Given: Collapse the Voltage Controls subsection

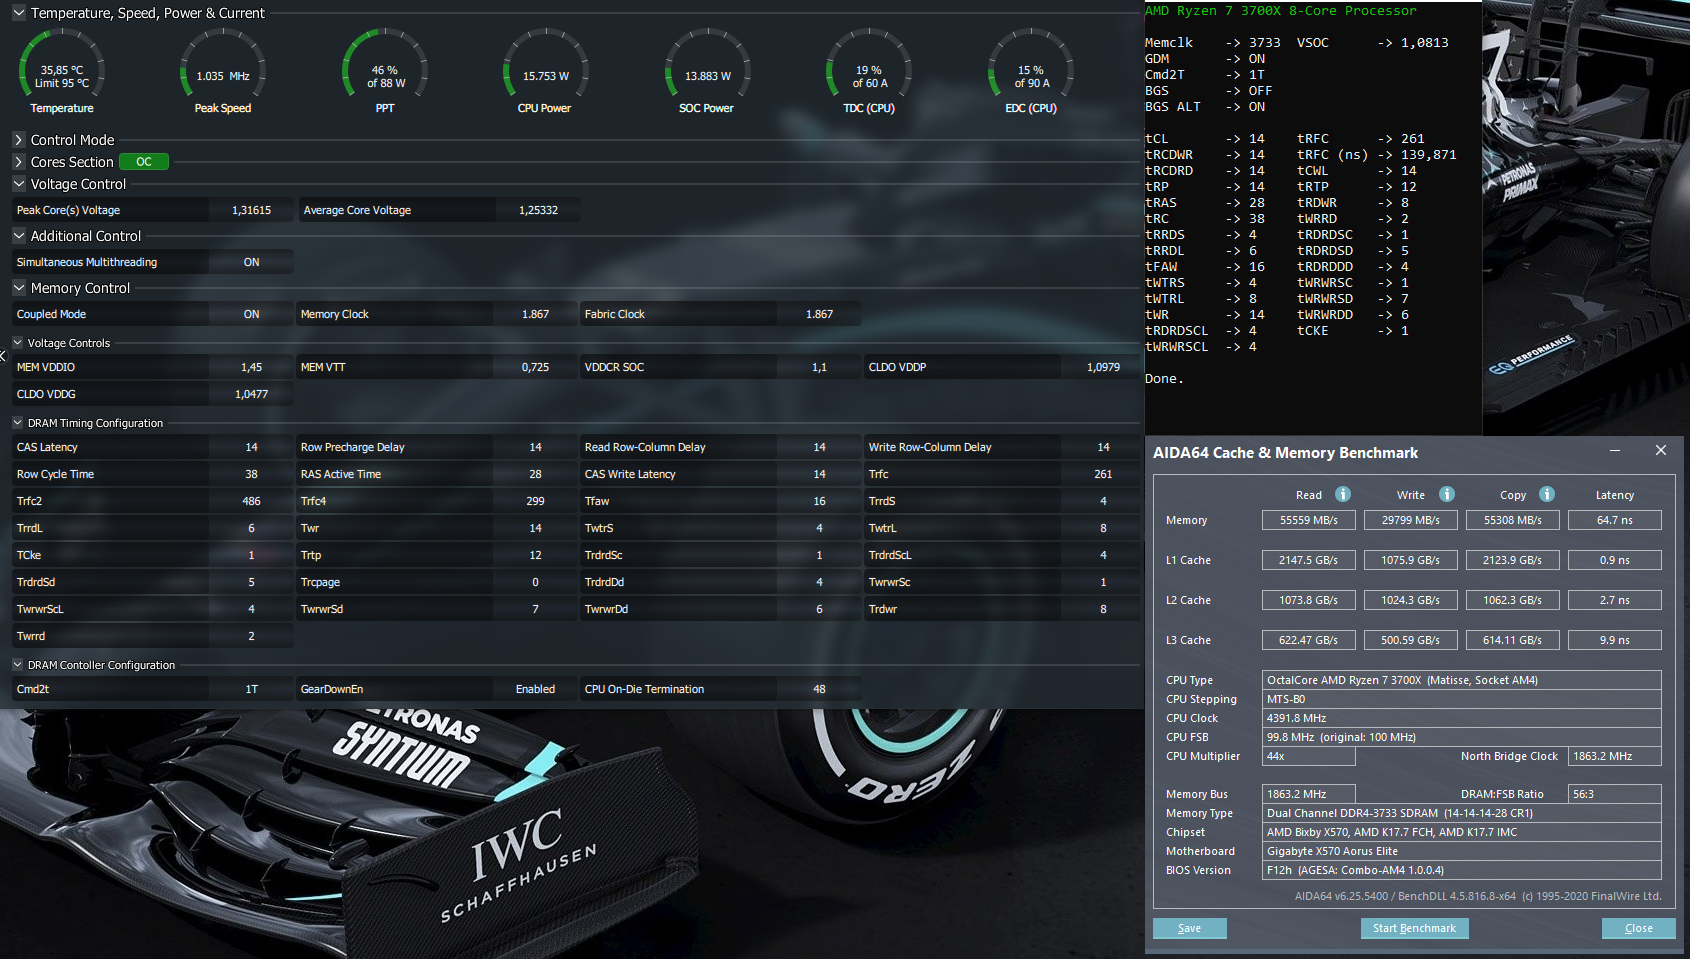Looking at the screenshot, I should pos(18,343).
